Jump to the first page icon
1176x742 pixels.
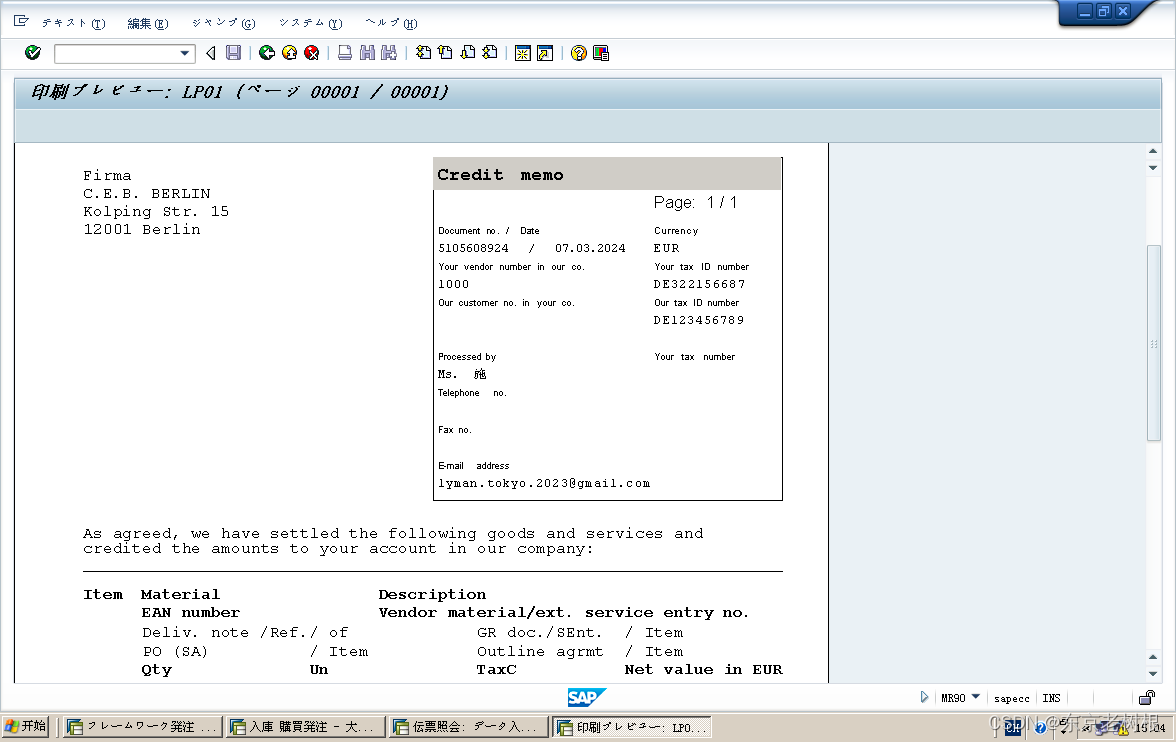tap(421, 53)
